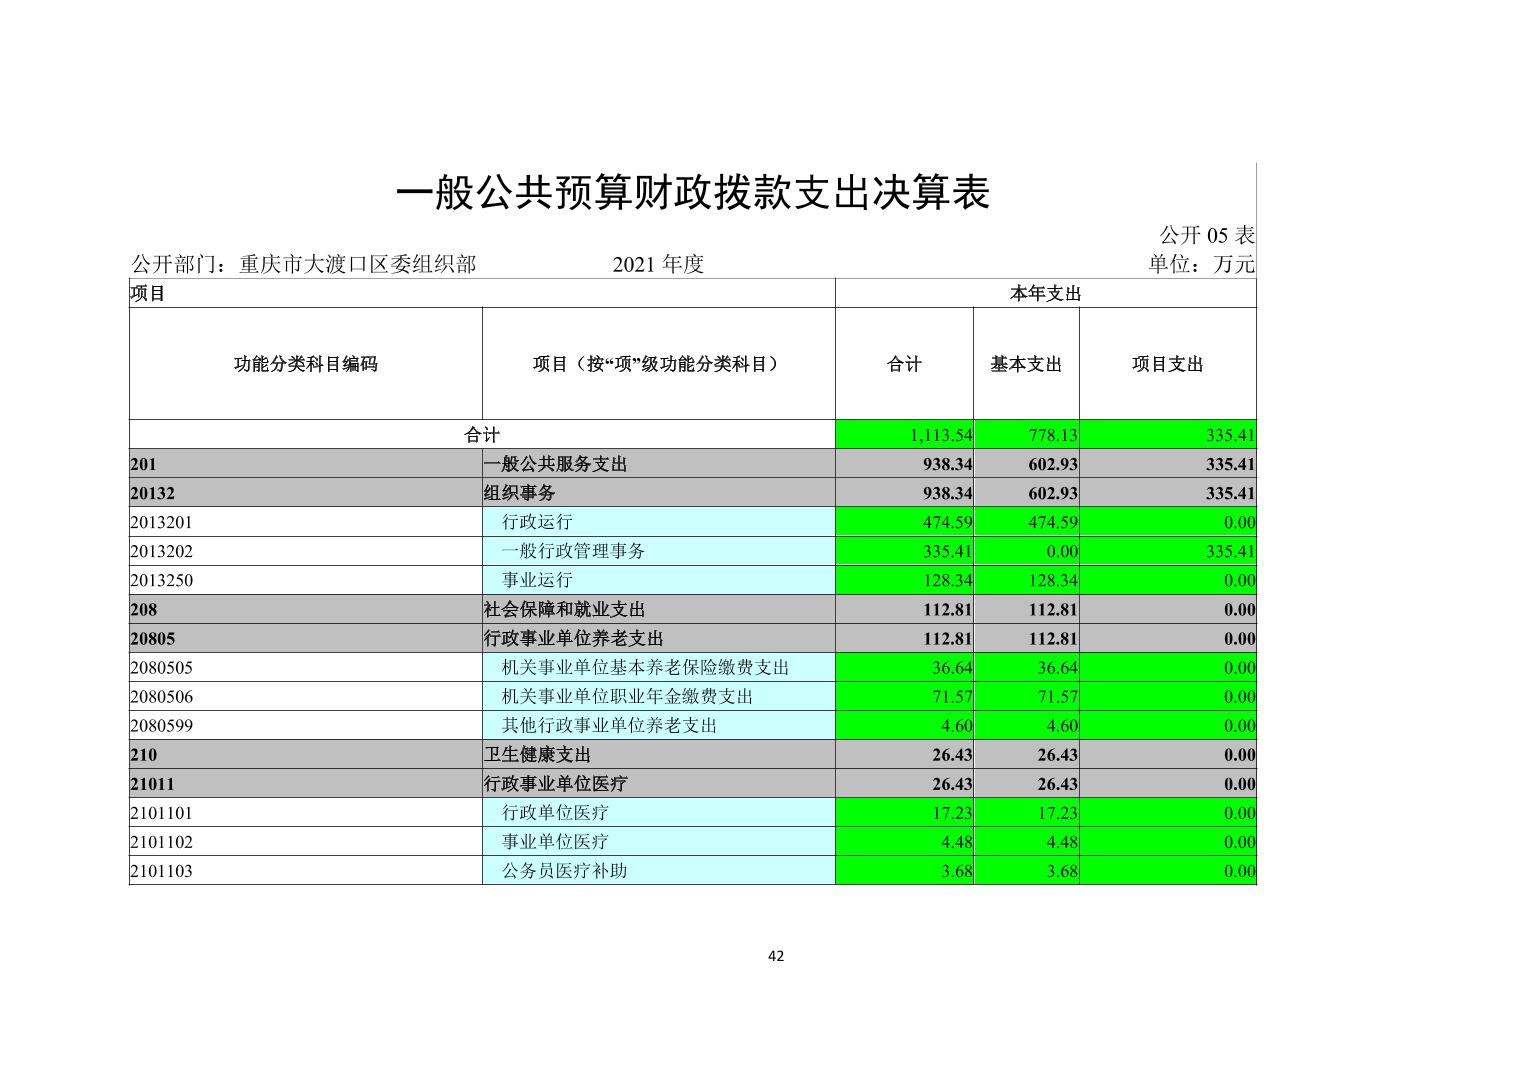Select the total amount cell 1,113.54
This screenshot has height=1074, width=1520.
(x=905, y=435)
